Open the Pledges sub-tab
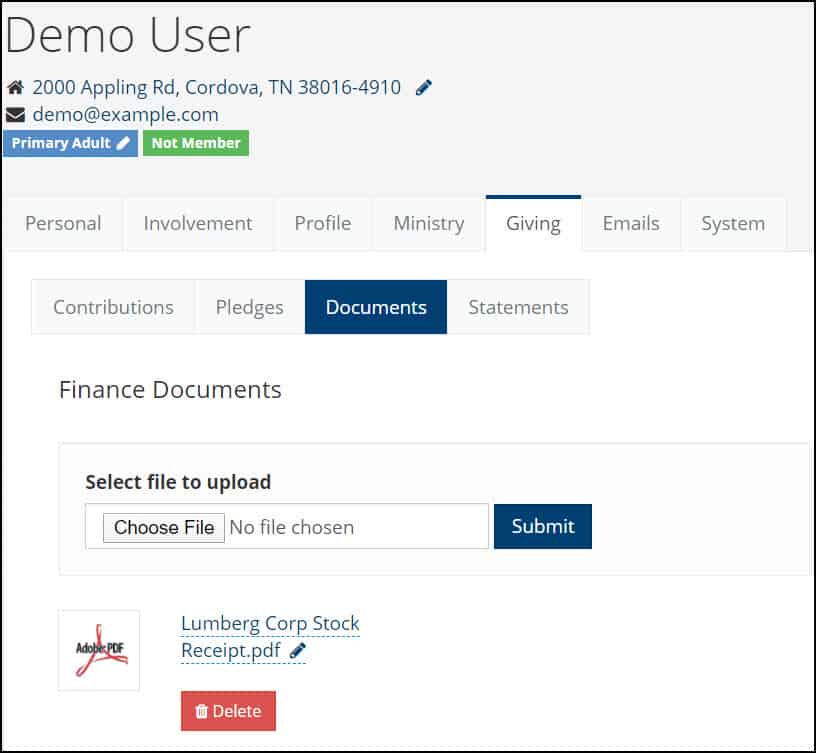 click(250, 307)
